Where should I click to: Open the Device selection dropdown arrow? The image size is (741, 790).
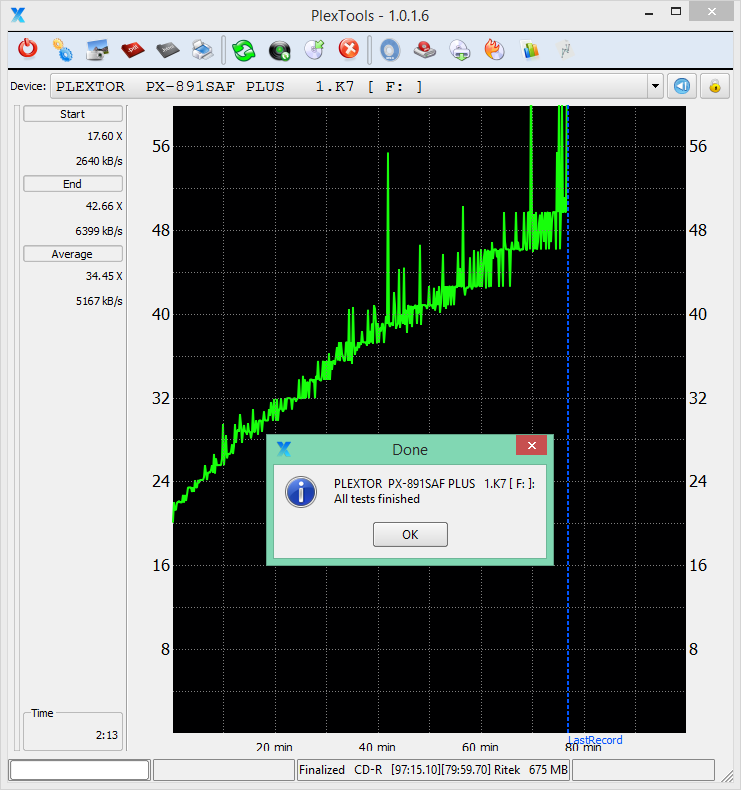pos(655,86)
